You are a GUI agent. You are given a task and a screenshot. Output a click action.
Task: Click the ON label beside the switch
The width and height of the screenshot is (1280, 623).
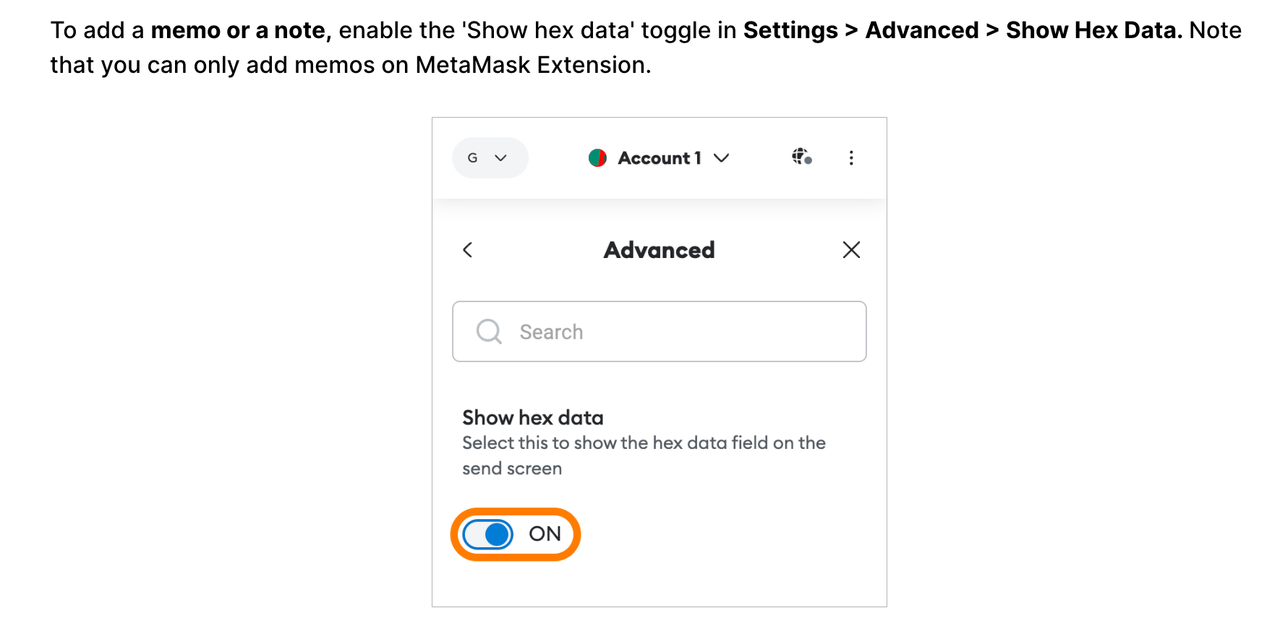pos(545,534)
